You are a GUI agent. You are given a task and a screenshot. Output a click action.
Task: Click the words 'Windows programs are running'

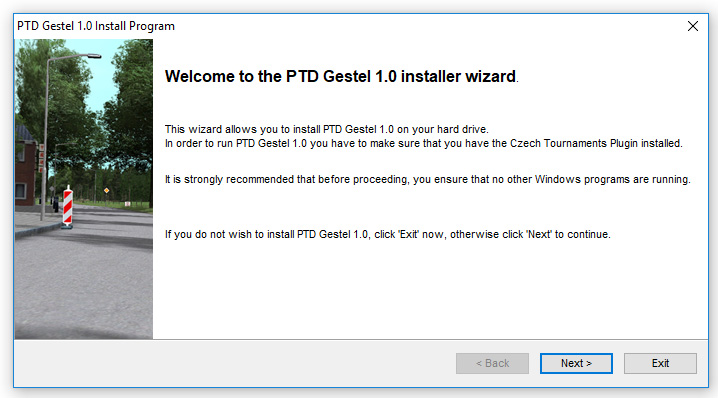tap(613, 179)
